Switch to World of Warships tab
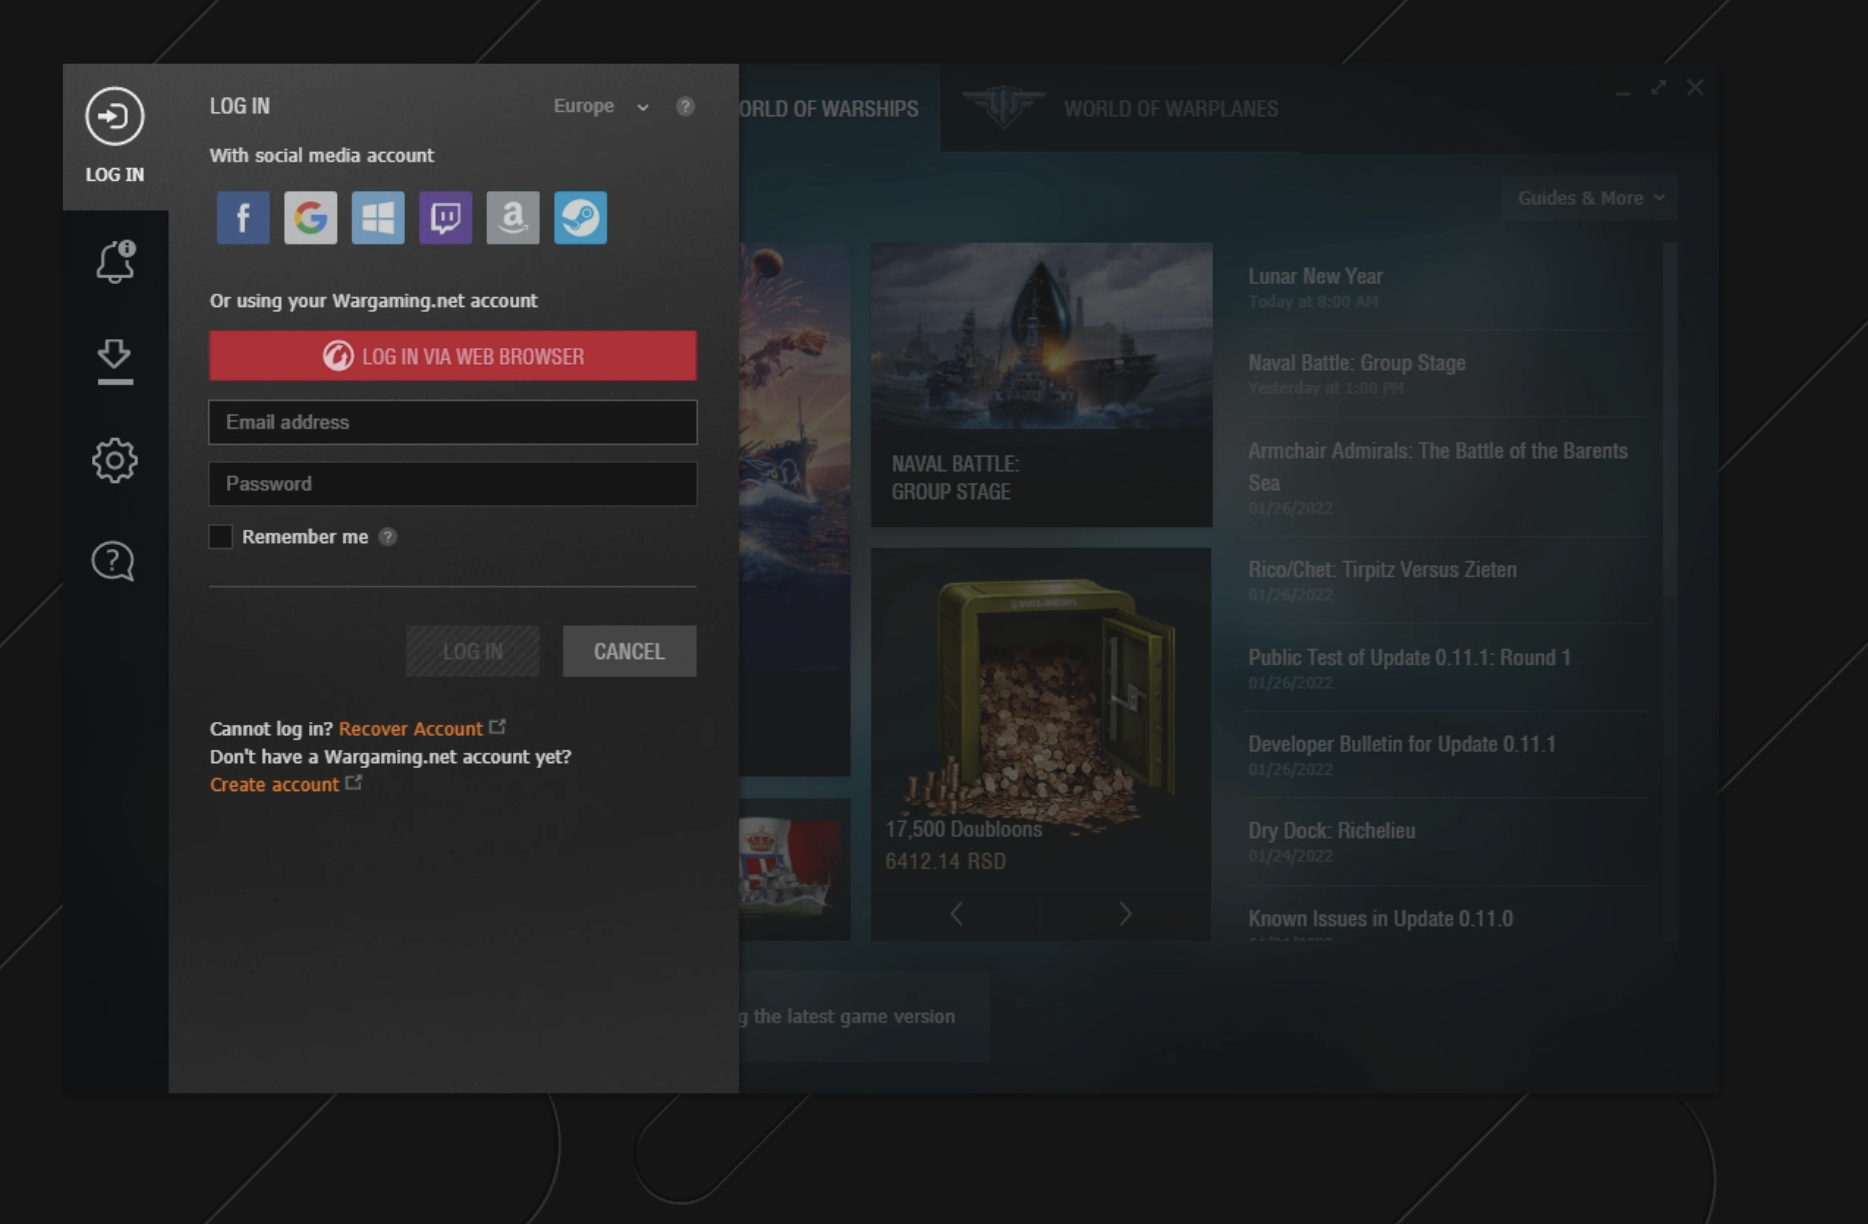The width and height of the screenshot is (1868, 1224). point(828,109)
